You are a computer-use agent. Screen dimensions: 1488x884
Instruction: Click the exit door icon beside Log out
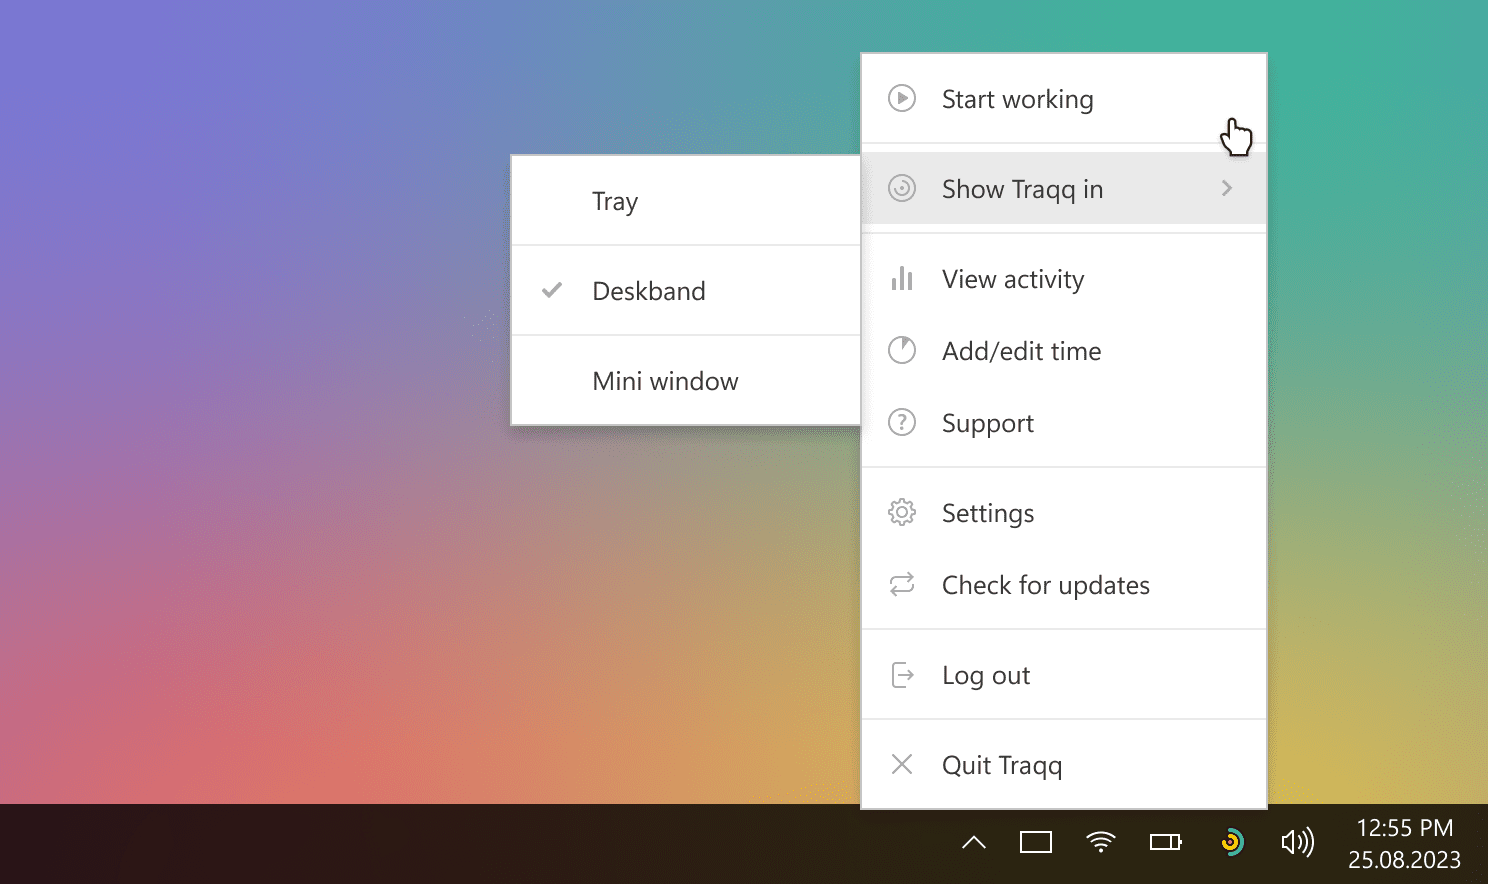(902, 675)
